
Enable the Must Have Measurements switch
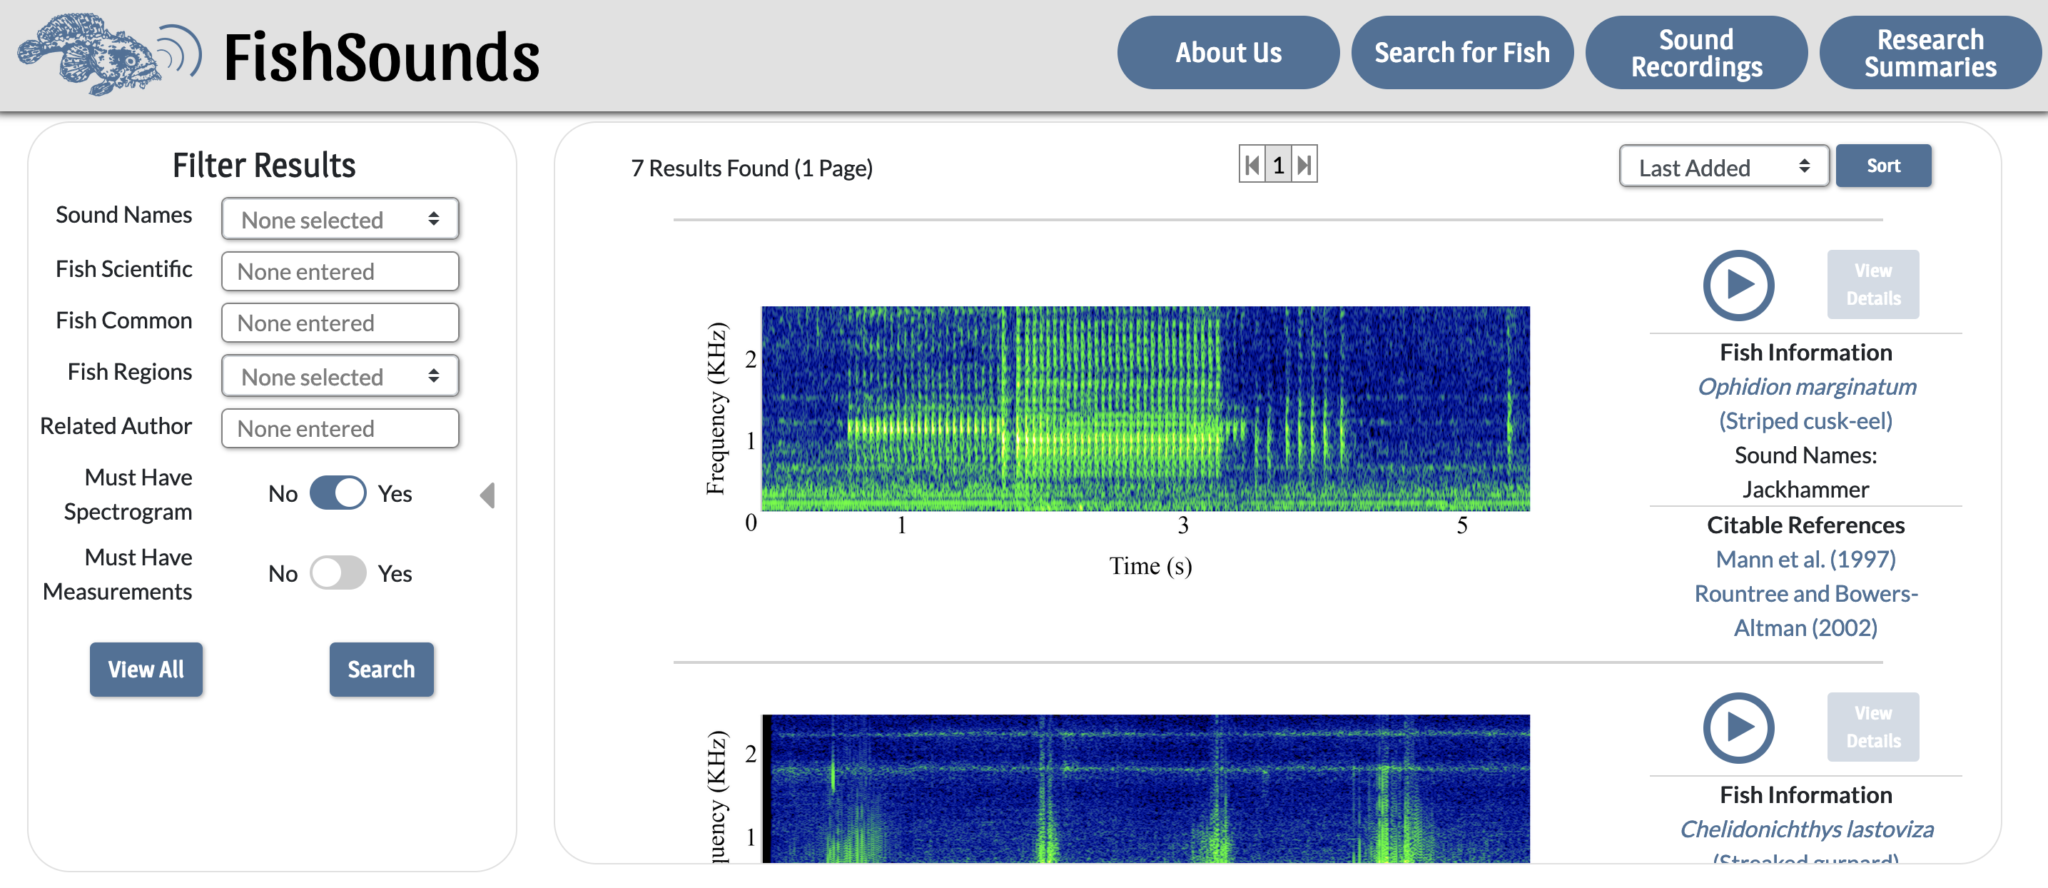(338, 573)
